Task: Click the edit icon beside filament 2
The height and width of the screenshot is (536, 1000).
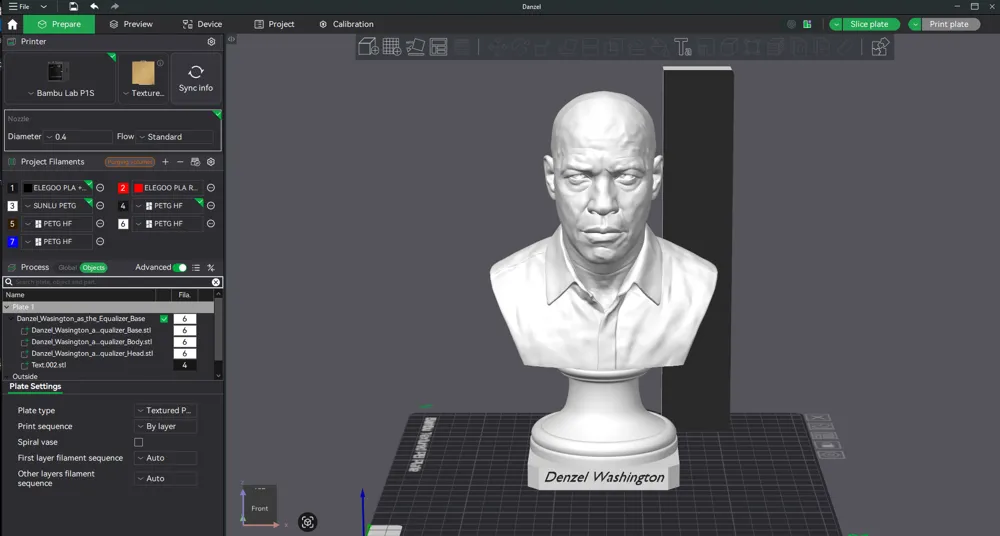Action: click(x=211, y=188)
